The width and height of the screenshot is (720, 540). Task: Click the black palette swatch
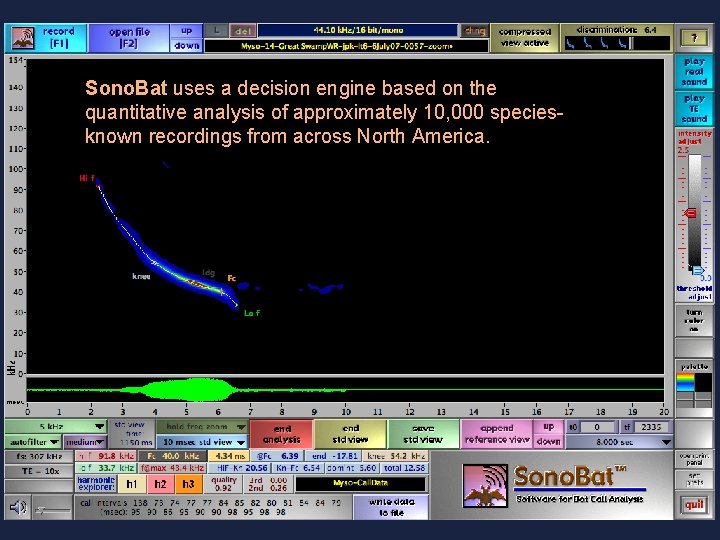[703, 382]
